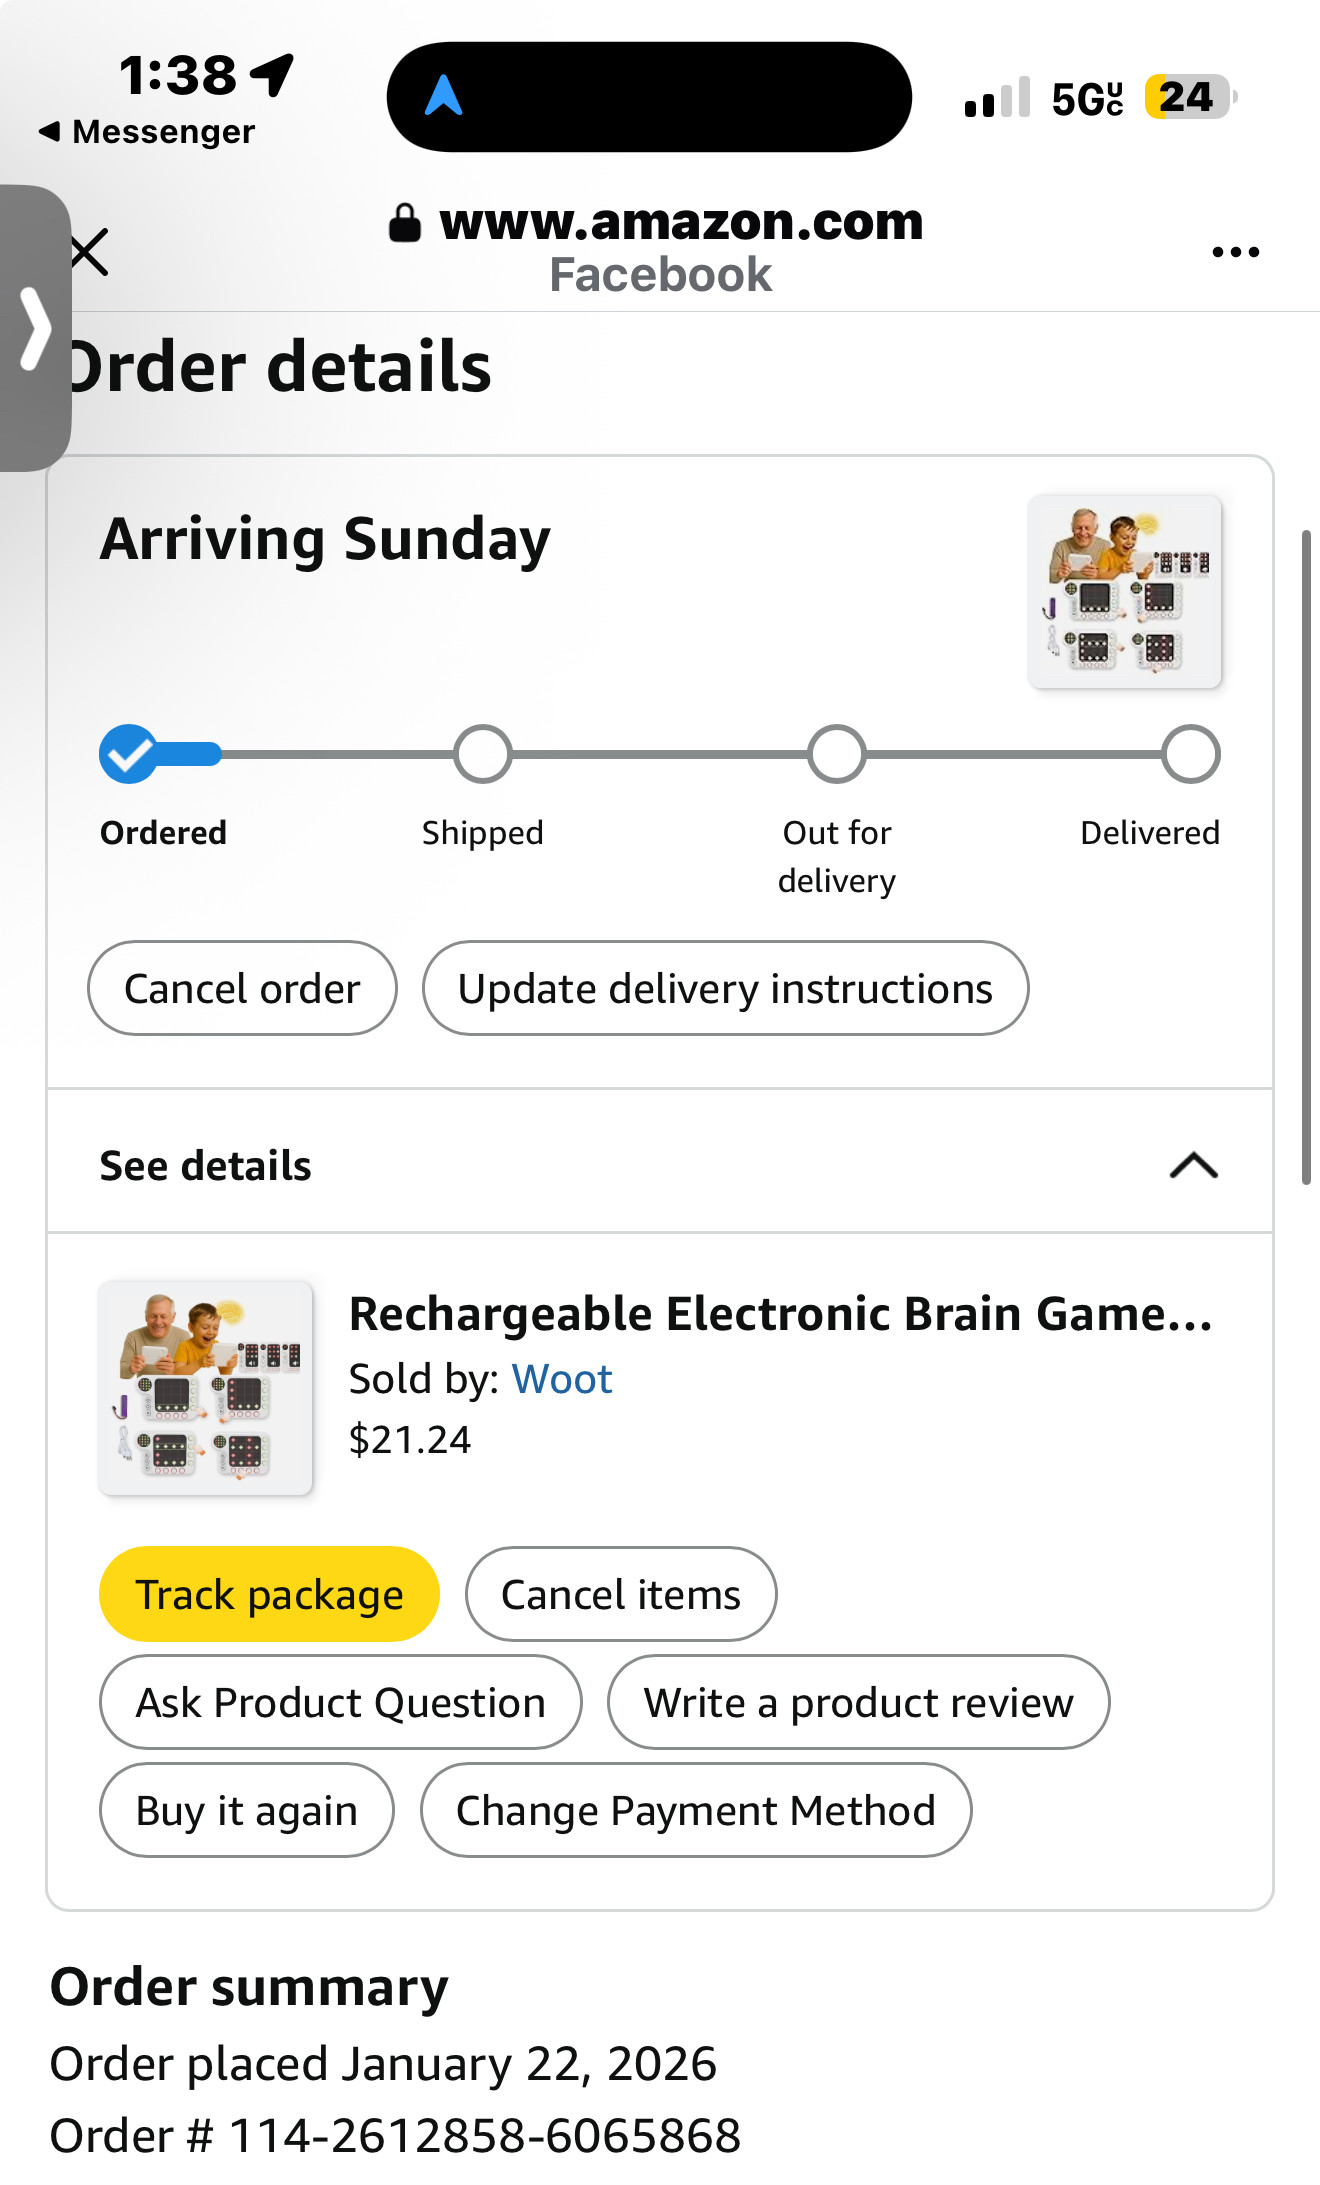Tap the padlock secure site icon

[404, 223]
